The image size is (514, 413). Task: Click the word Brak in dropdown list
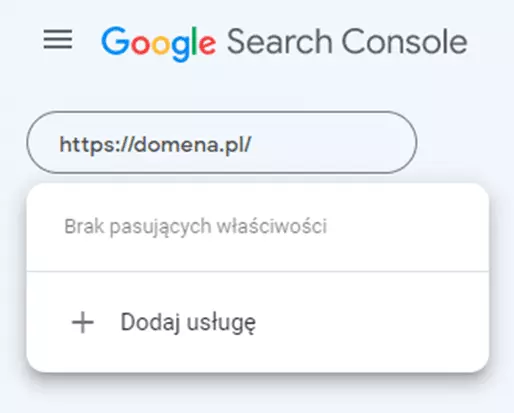(x=84, y=226)
